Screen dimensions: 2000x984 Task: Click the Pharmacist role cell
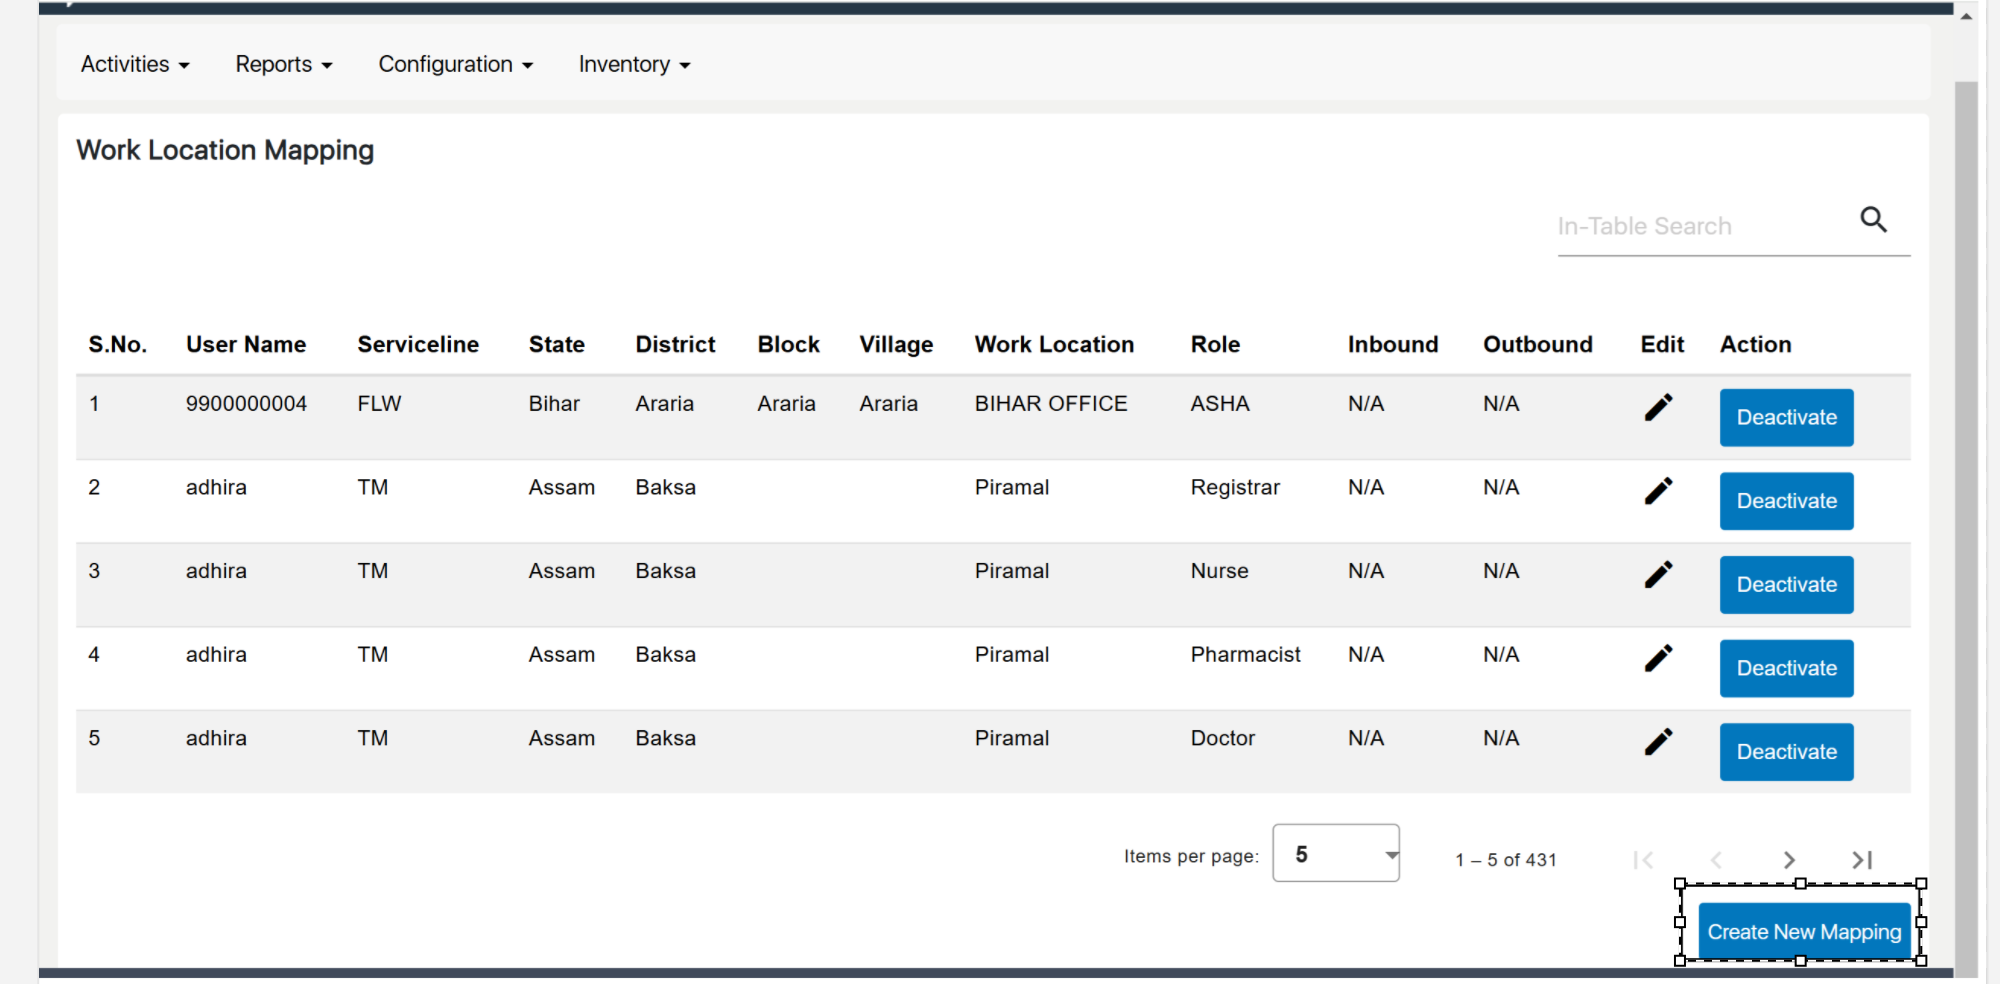pyautogui.click(x=1245, y=654)
